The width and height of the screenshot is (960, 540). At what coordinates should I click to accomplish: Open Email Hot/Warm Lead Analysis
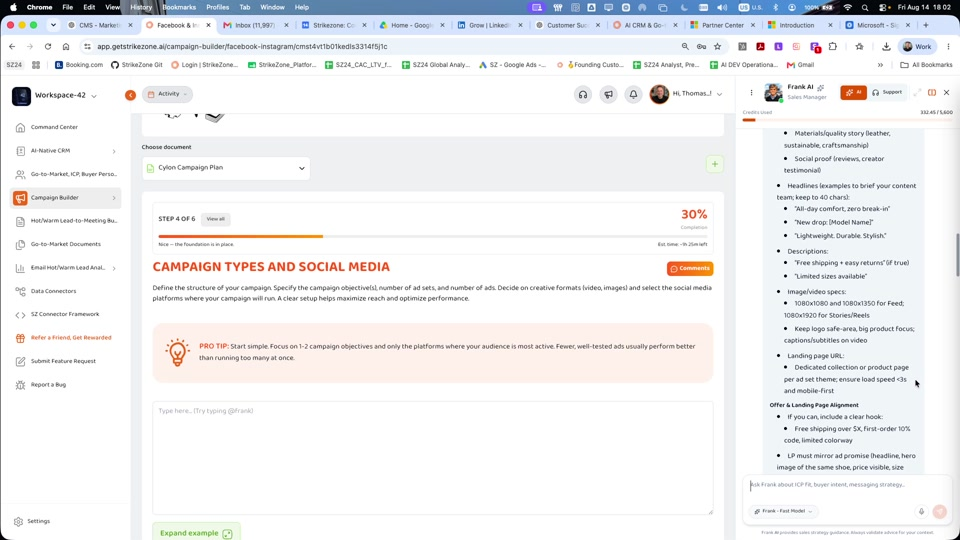(x=66, y=268)
